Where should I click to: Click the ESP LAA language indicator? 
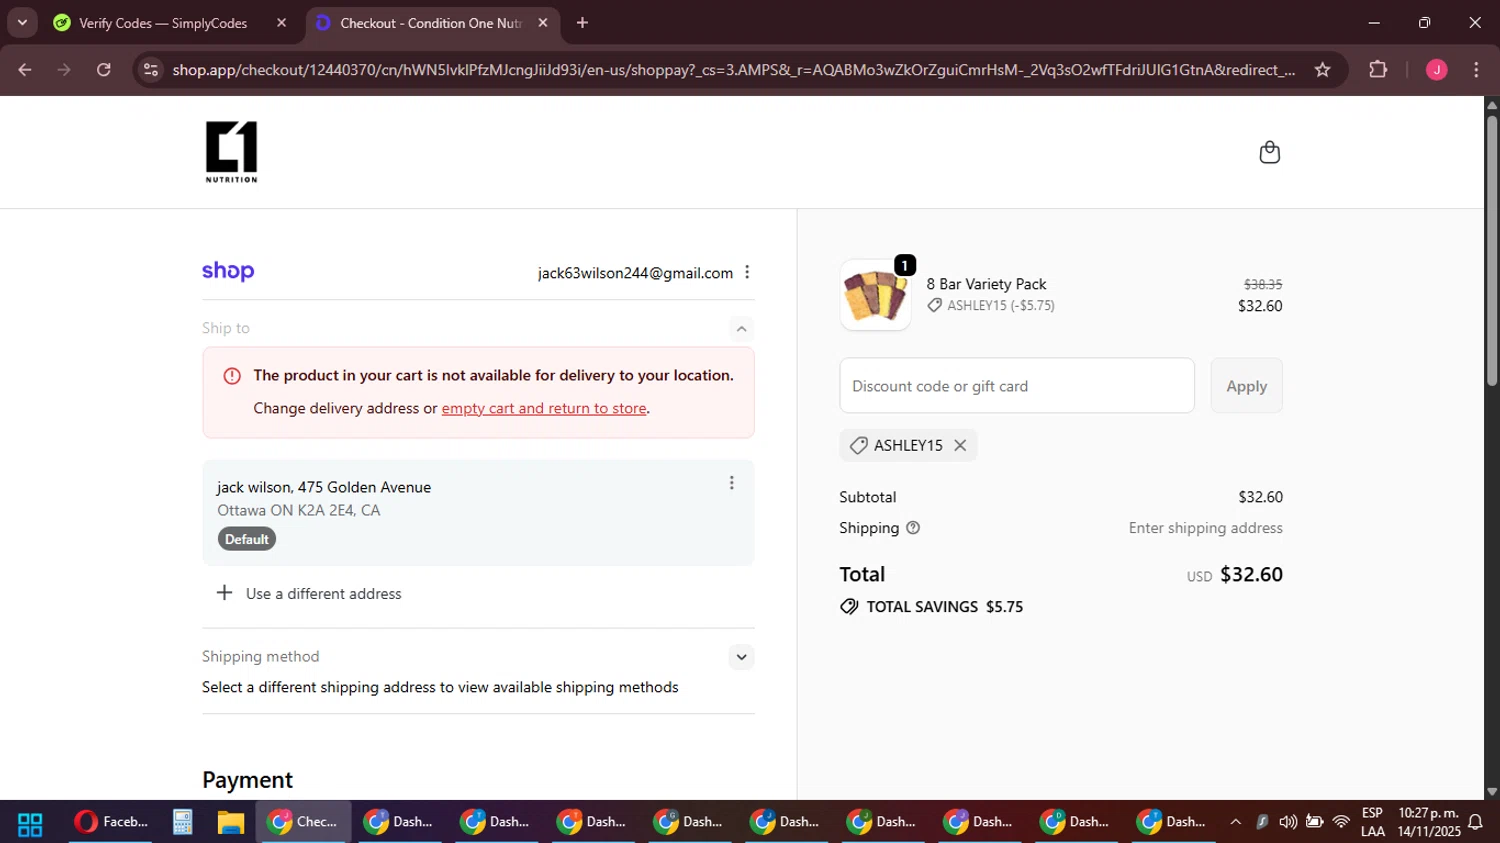pyautogui.click(x=1372, y=822)
